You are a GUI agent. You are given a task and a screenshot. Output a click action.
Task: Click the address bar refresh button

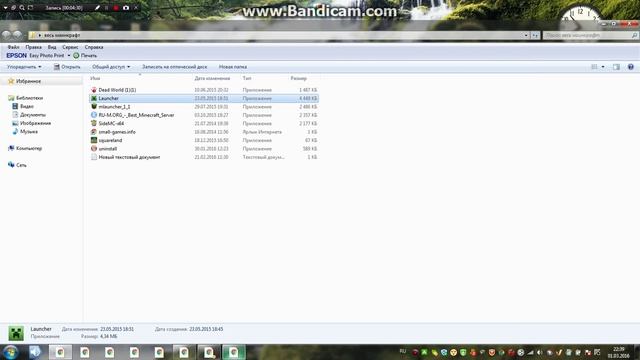(x=535, y=36)
